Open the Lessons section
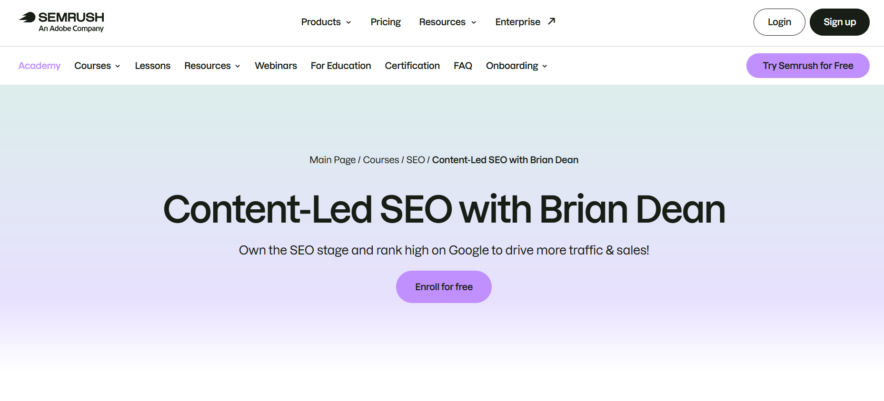 point(152,66)
